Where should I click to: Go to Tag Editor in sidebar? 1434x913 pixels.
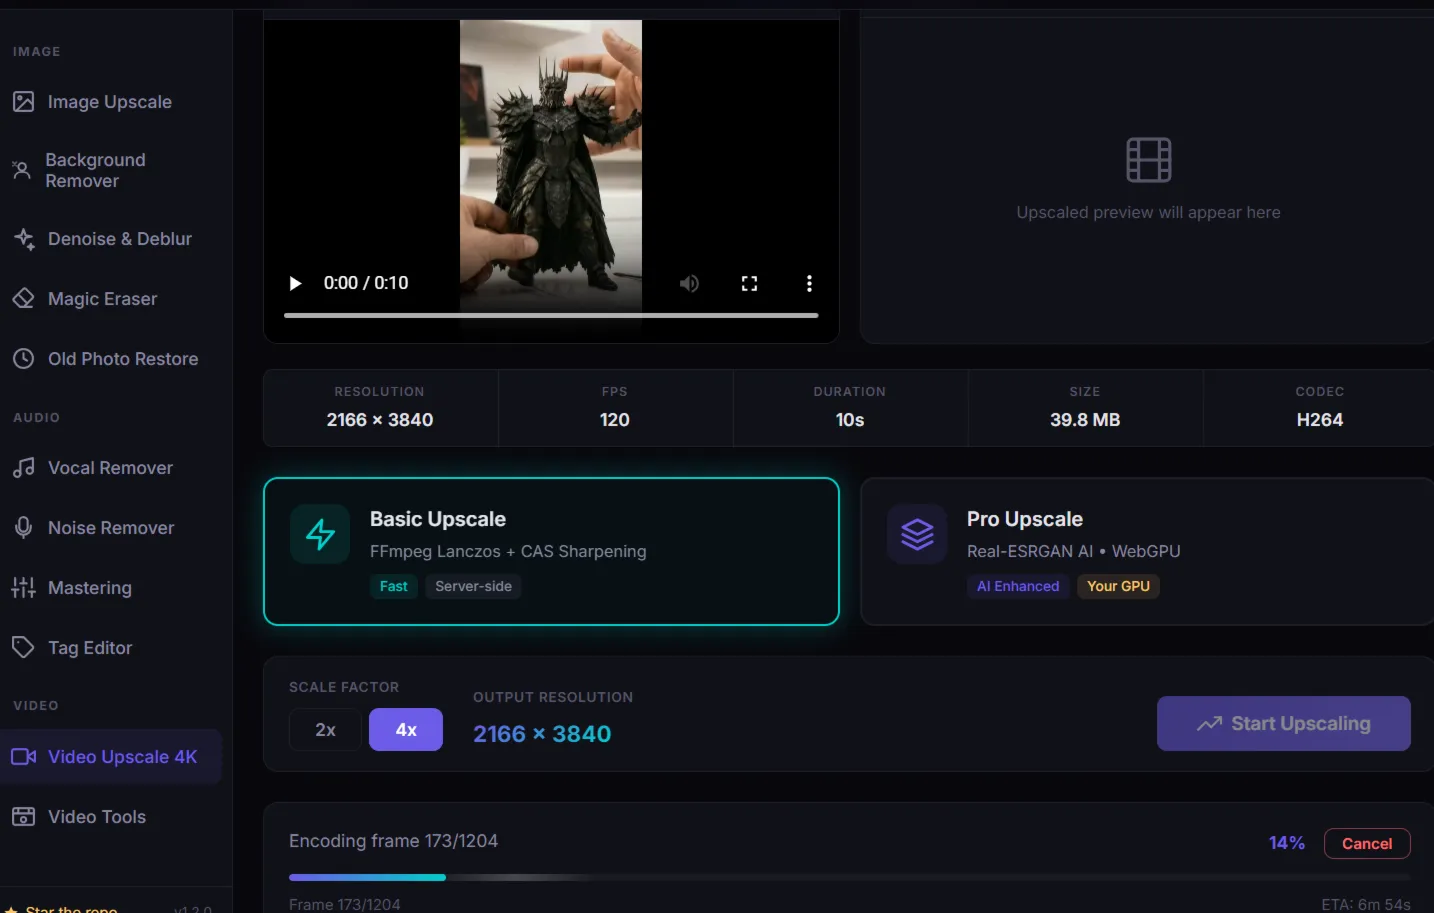(x=110, y=648)
